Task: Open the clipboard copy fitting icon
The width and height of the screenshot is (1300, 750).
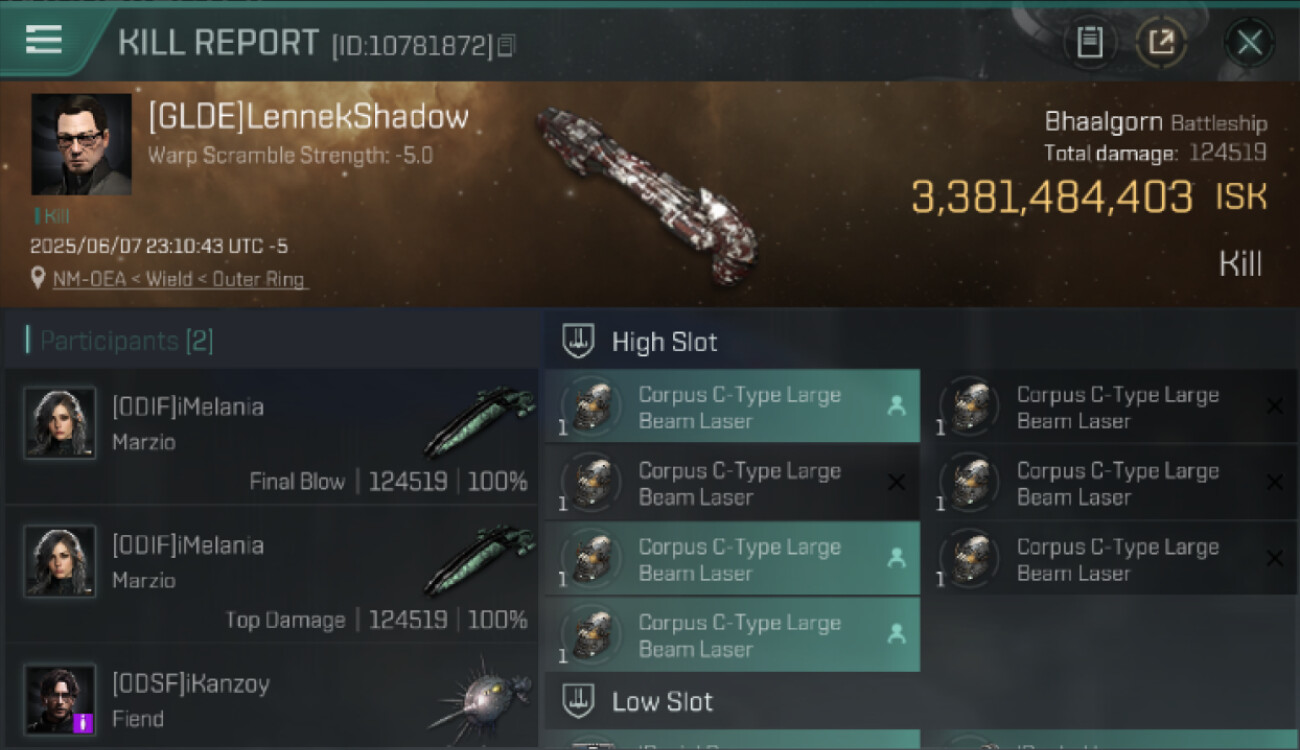Action: (1089, 42)
